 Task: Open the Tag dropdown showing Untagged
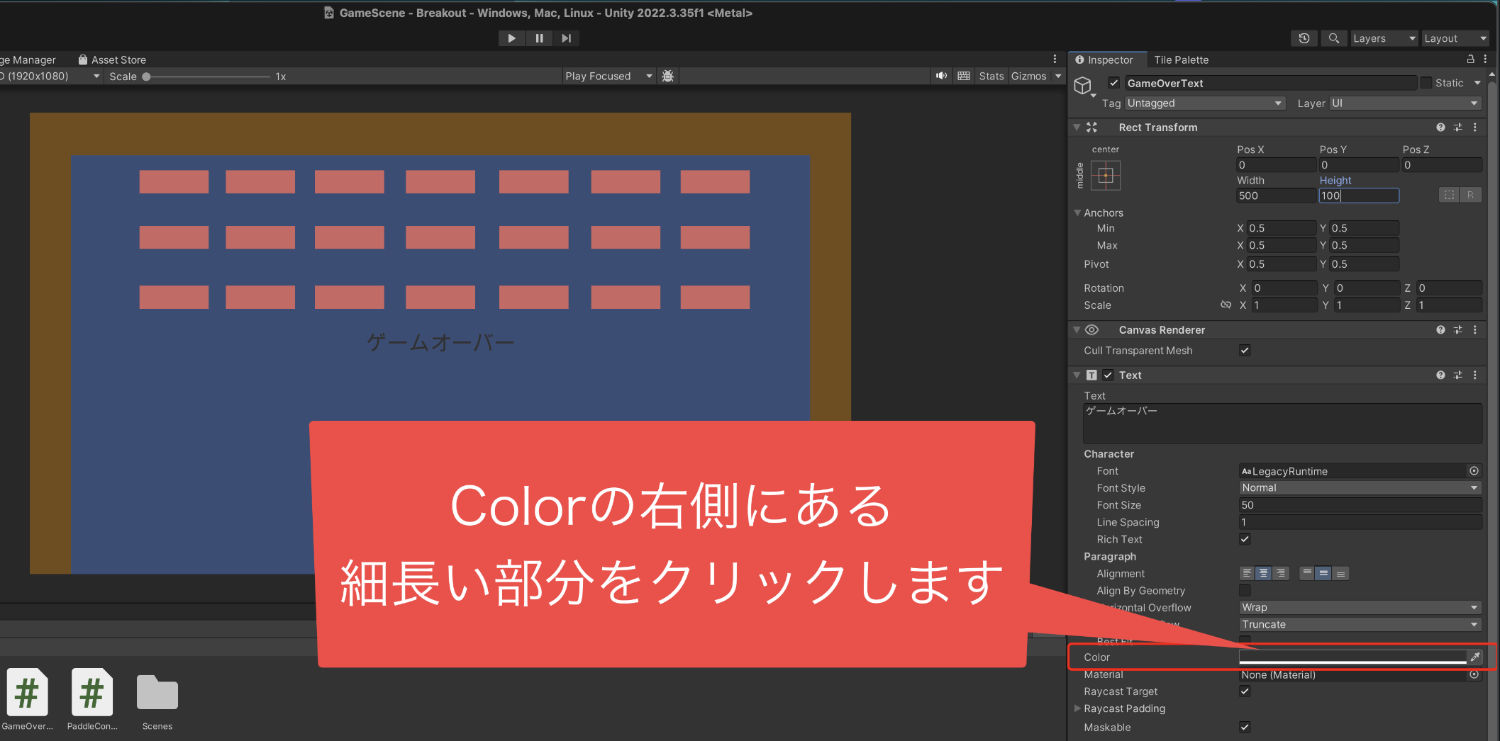coord(1205,103)
